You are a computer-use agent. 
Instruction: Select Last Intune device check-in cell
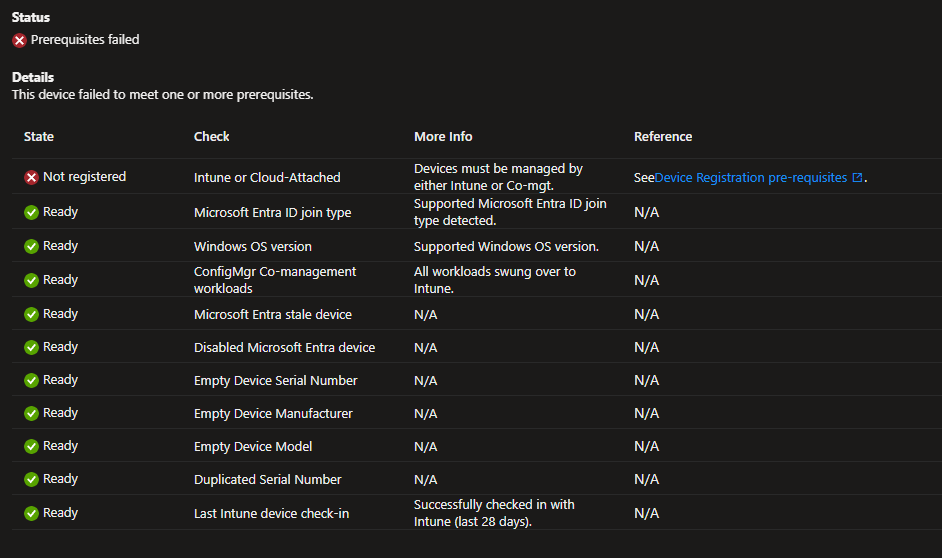point(272,514)
